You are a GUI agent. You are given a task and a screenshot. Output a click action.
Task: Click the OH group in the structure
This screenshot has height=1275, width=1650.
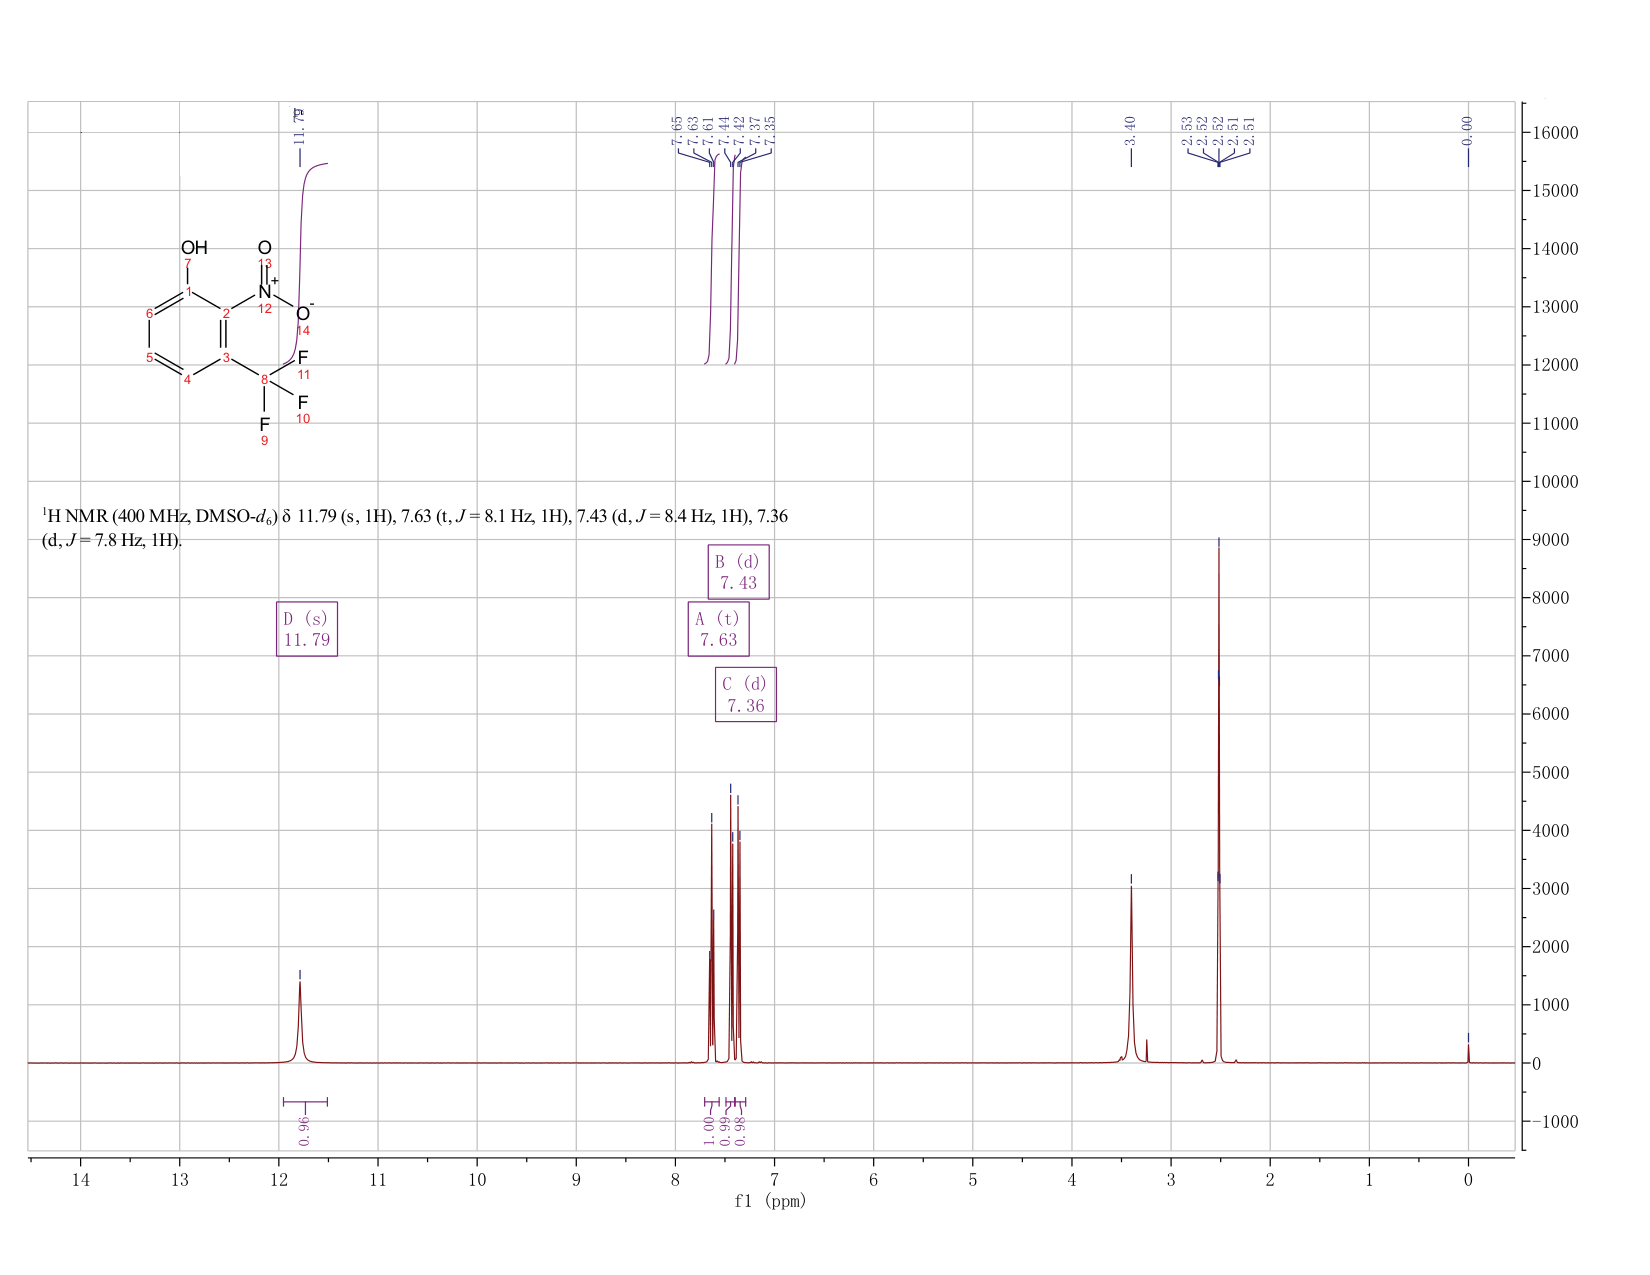[194, 248]
